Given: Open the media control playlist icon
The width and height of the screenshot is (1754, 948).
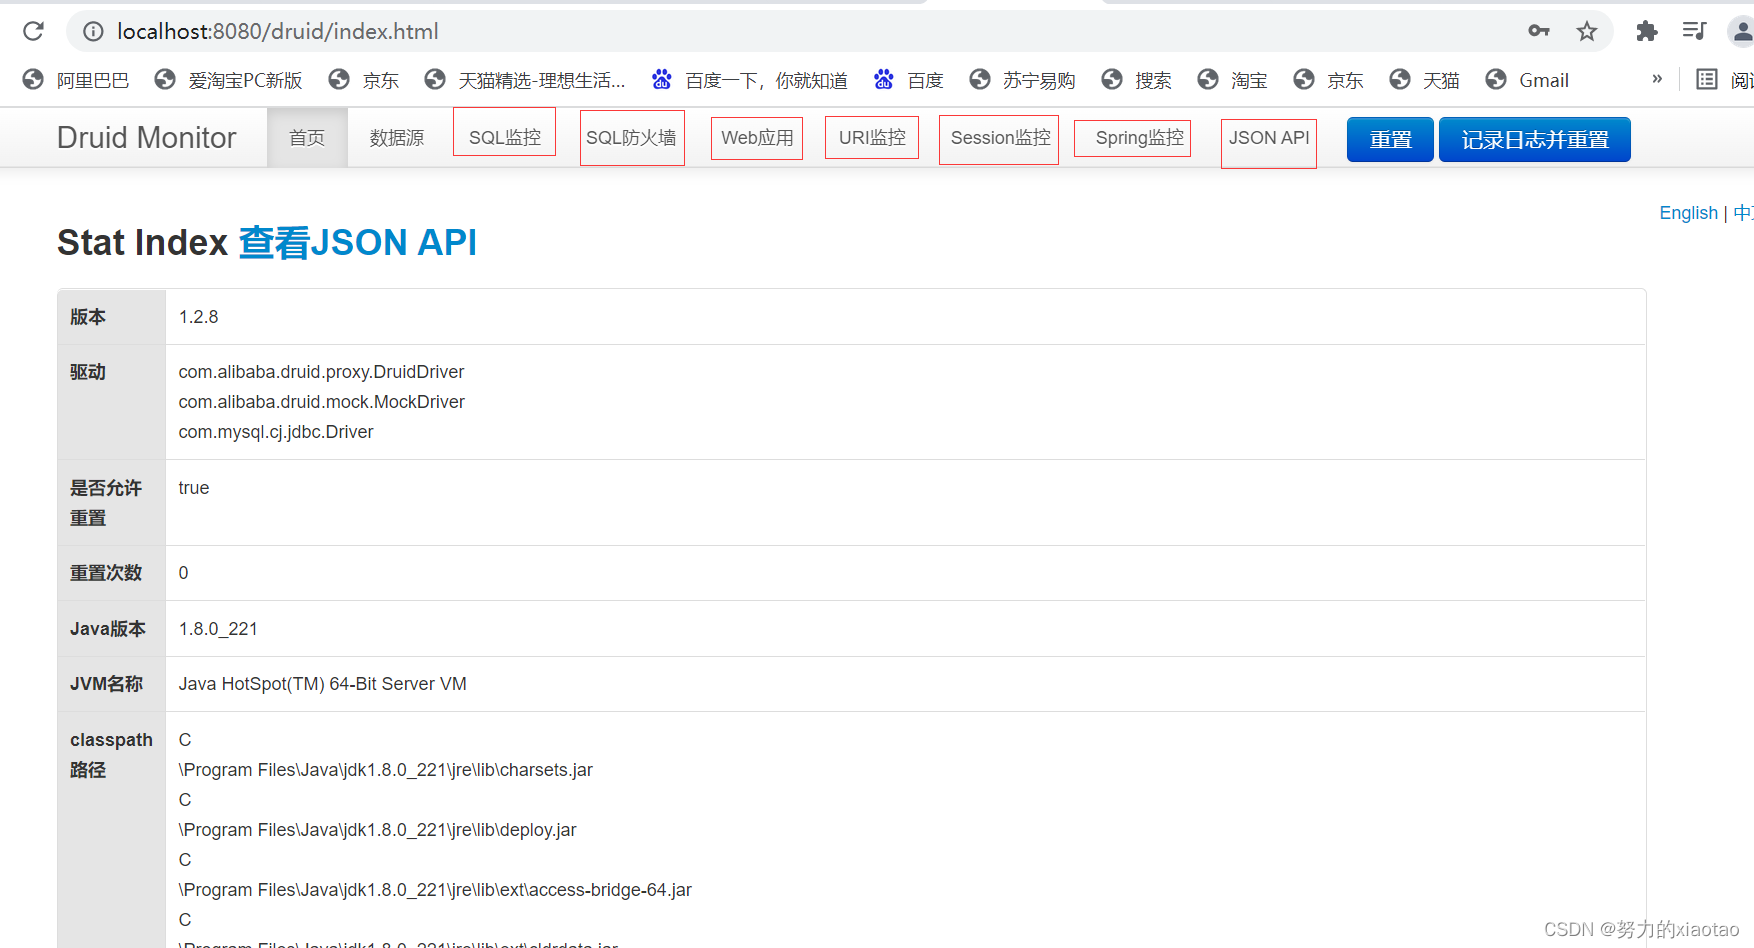Looking at the screenshot, I should tap(1694, 31).
